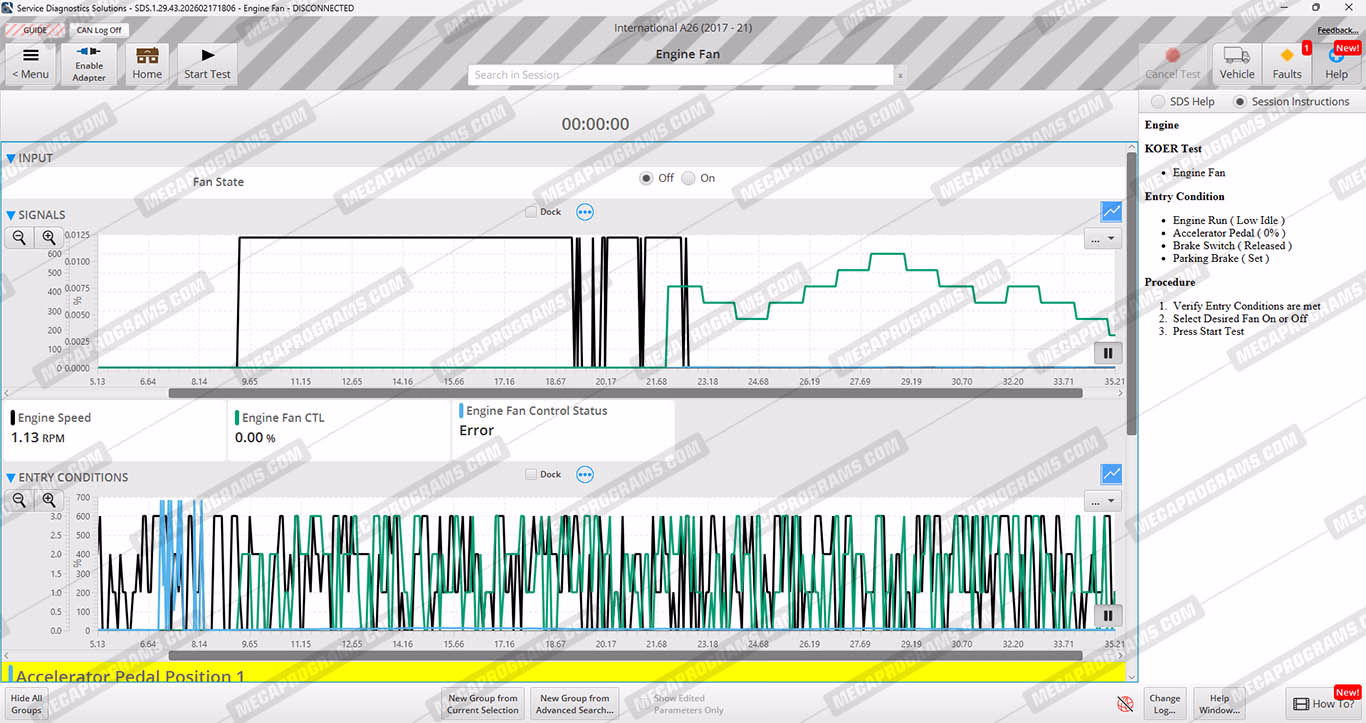The image size is (1366, 723).
Task: Click New Group from Advanced Search button
Action: click(574, 704)
